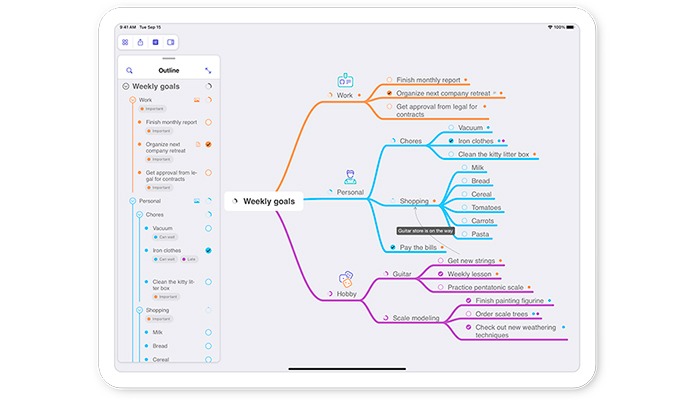Check Milk task circle in outline

[x=208, y=333]
